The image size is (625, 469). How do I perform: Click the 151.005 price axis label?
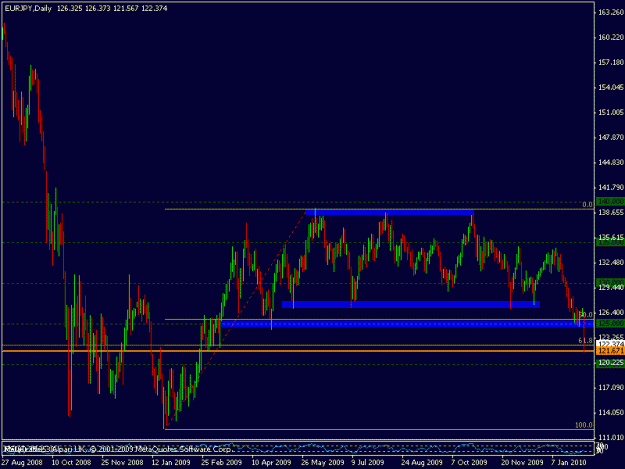tap(611, 112)
